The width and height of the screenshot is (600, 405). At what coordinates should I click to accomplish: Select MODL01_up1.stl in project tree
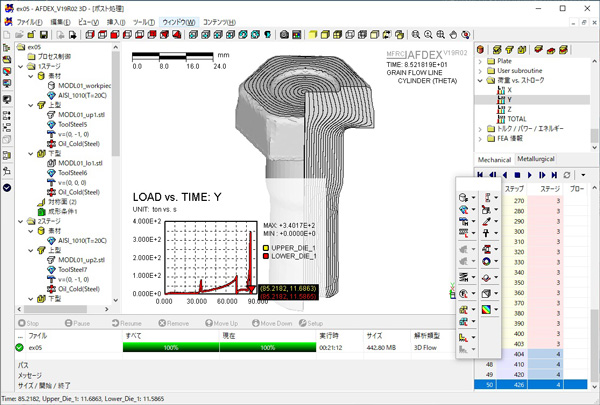[x=81, y=115]
